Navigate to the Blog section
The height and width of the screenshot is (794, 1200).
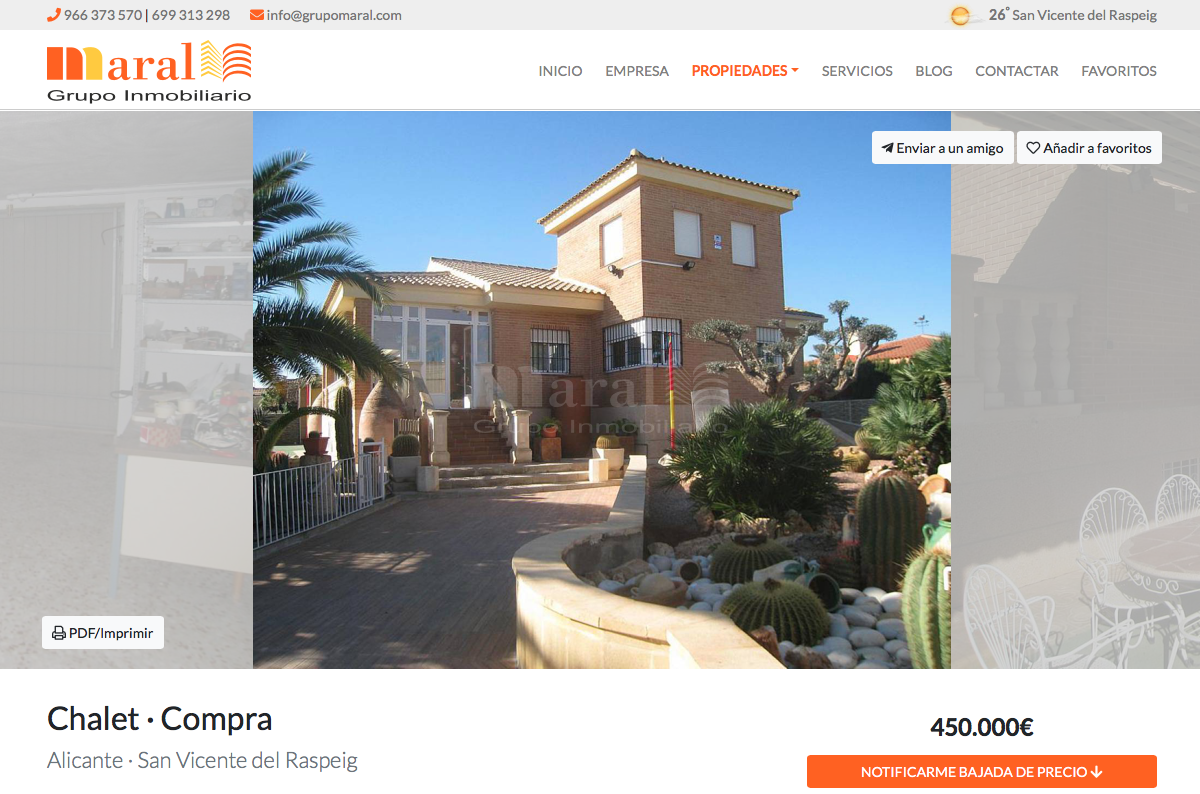(x=934, y=71)
